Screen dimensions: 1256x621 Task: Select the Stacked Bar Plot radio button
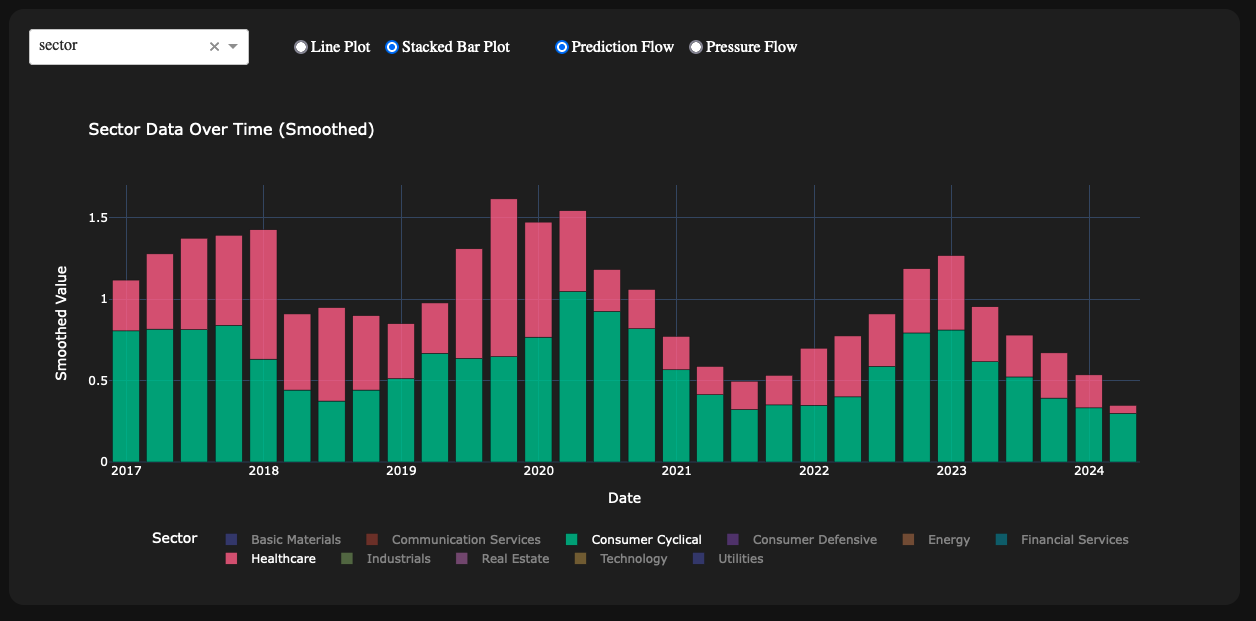pos(392,47)
